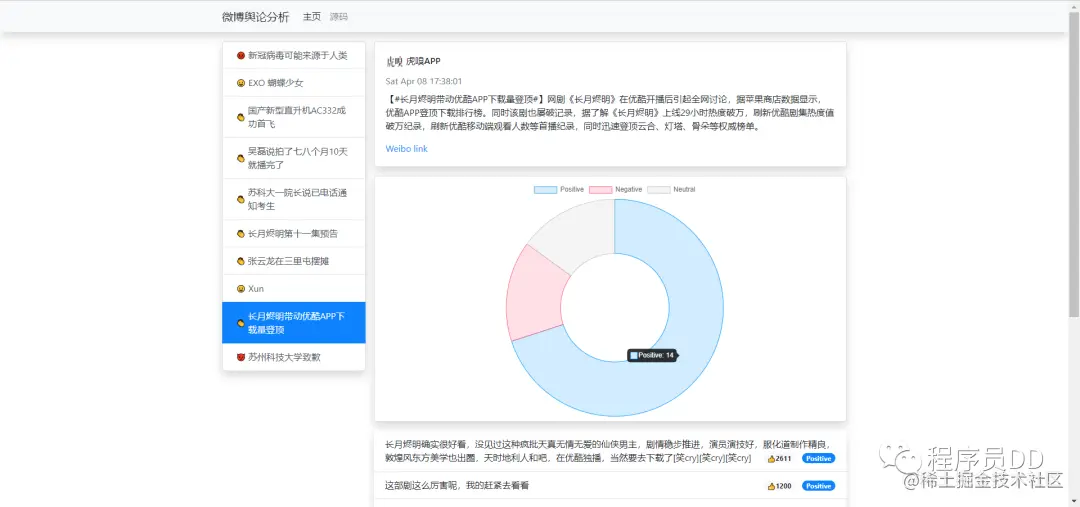Open the 源码 navigation link
This screenshot has height=507, width=1080.
pyautogui.click(x=339, y=17)
